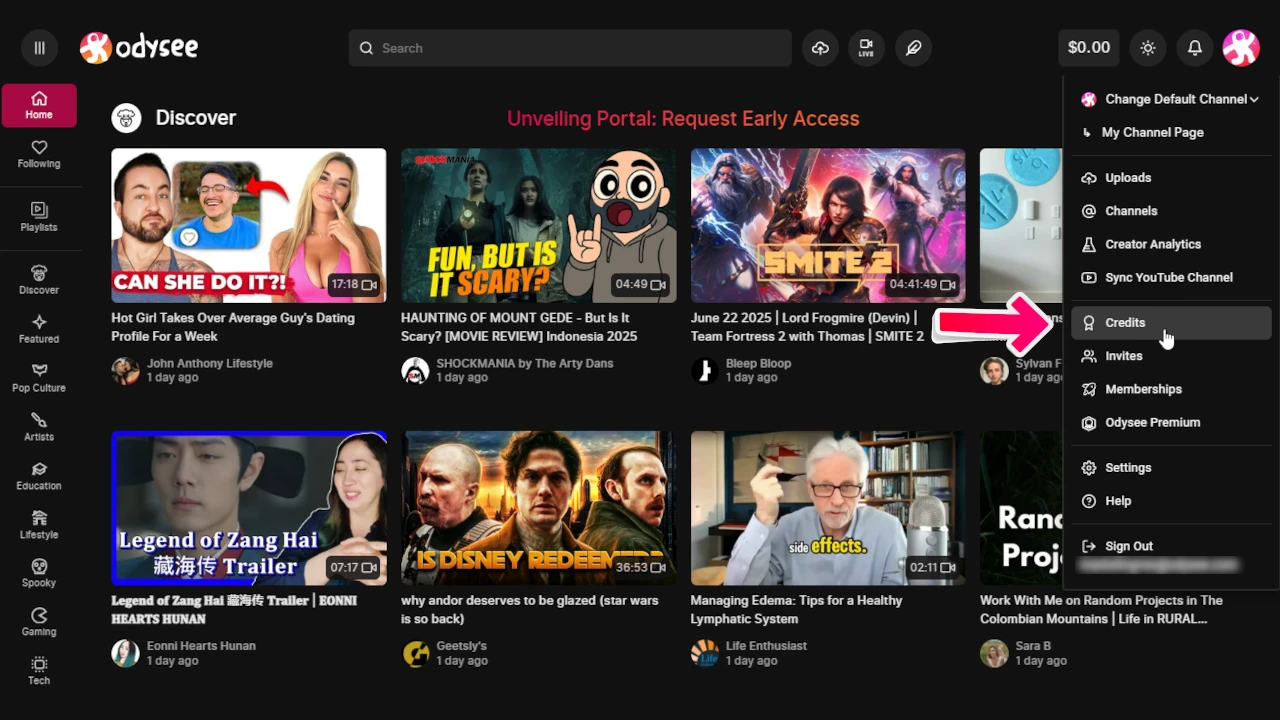Viewport: 1280px width, 720px height.
Task: Open Education category in sidebar
Action: coord(39,476)
